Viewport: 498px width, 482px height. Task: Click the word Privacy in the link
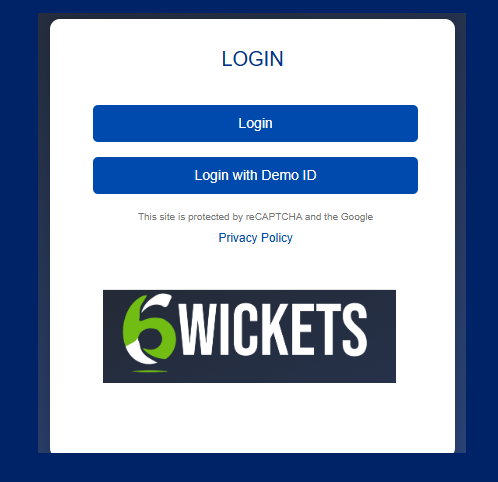click(238, 238)
